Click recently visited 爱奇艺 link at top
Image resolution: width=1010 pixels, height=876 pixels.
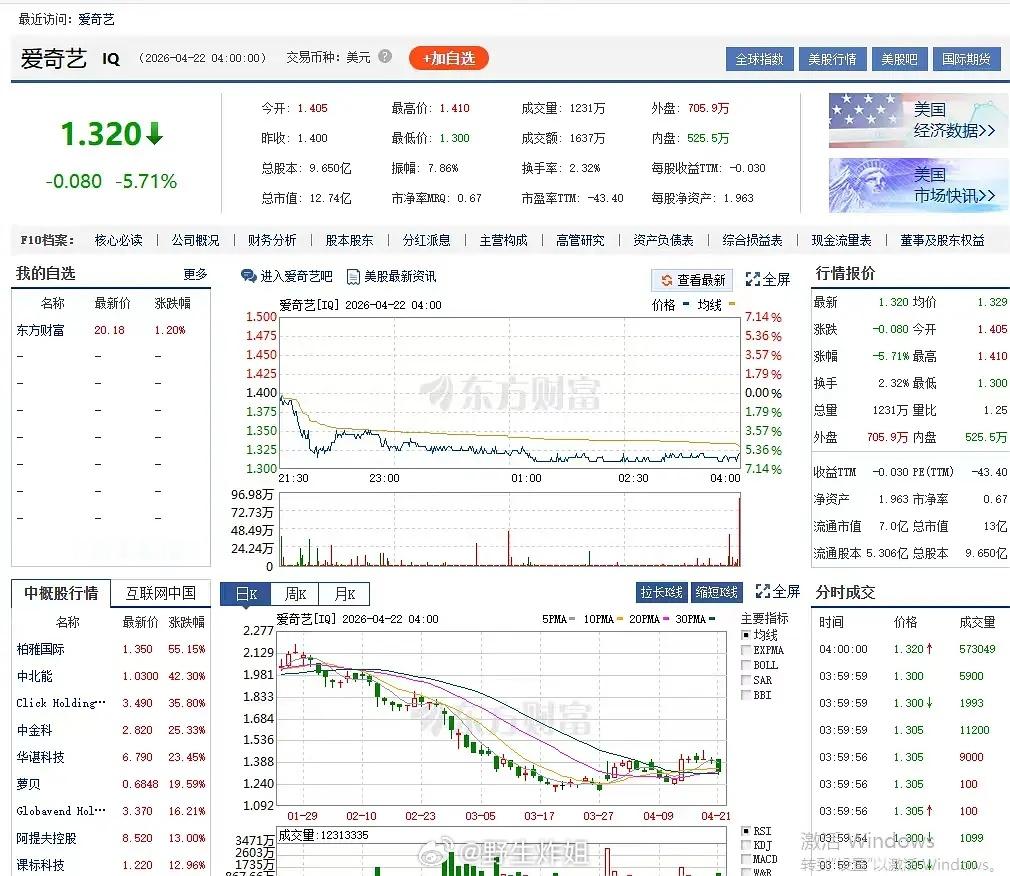[x=97, y=19]
